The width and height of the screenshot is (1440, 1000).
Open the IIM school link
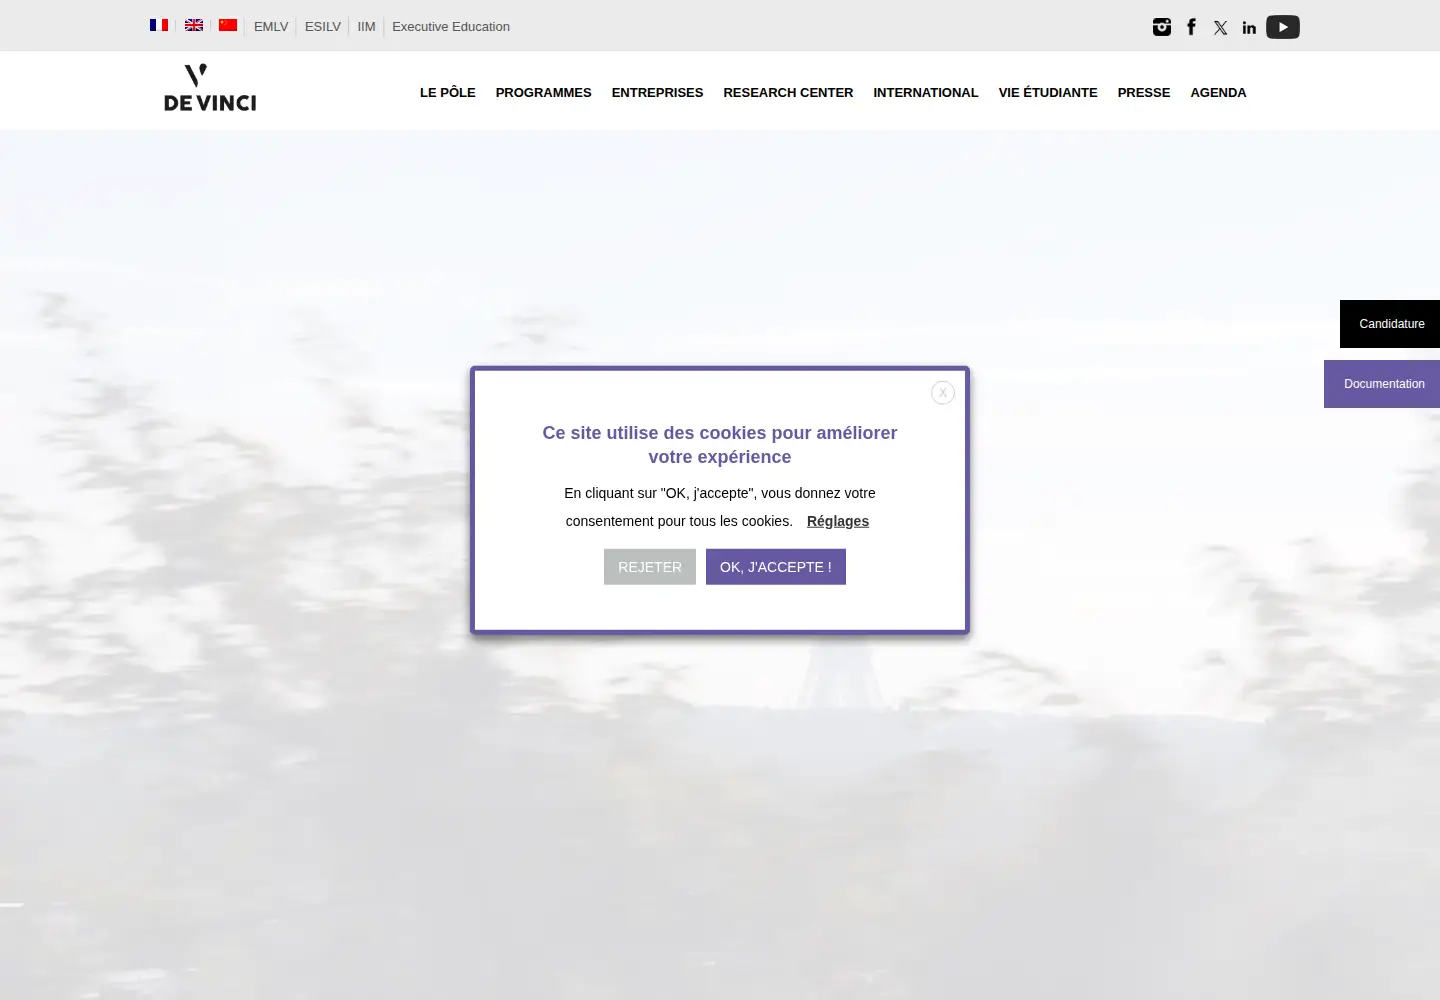[366, 27]
